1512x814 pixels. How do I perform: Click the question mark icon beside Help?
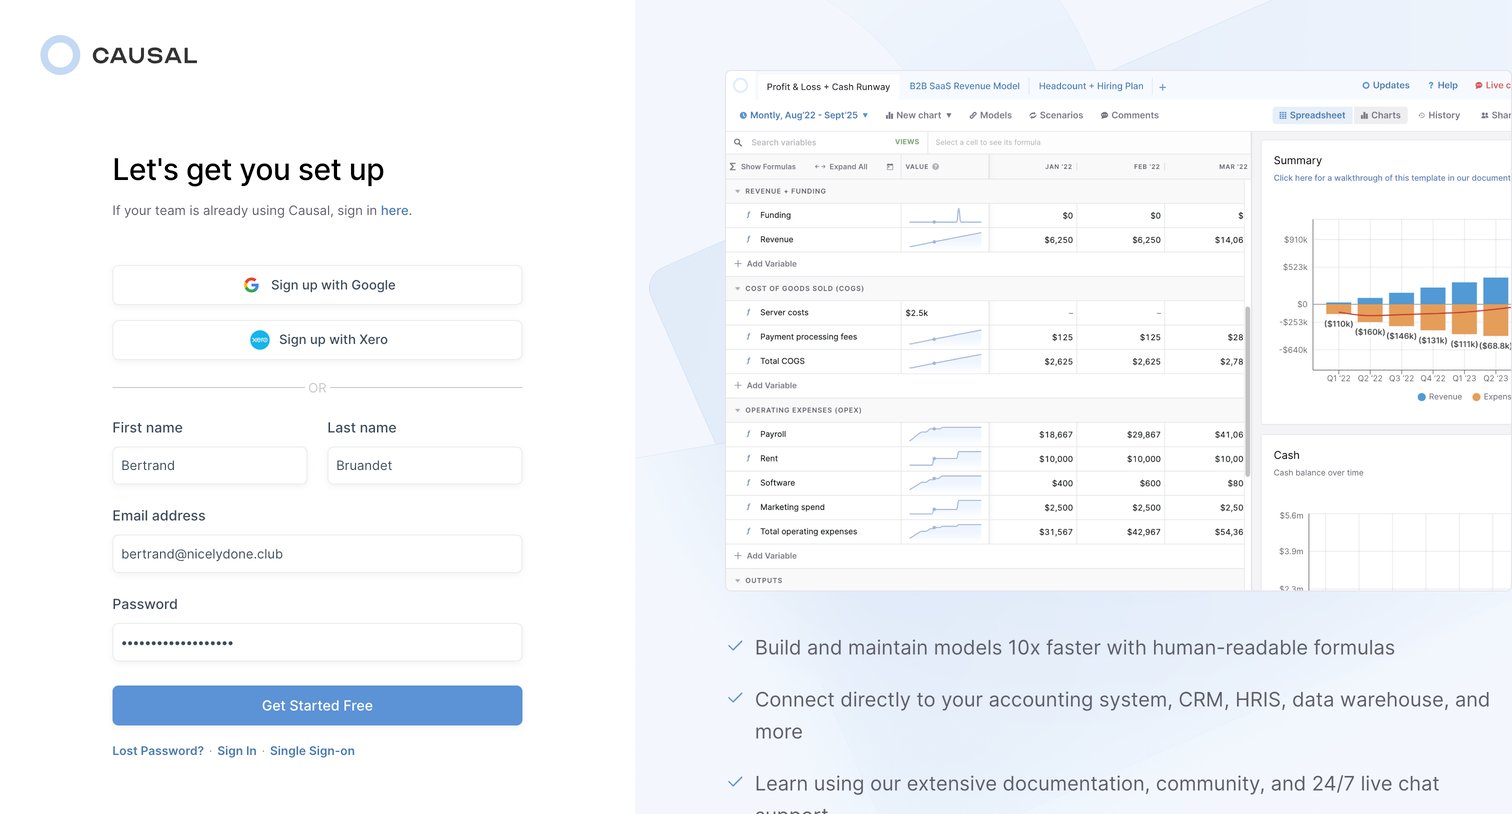pyautogui.click(x=1431, y=86)
